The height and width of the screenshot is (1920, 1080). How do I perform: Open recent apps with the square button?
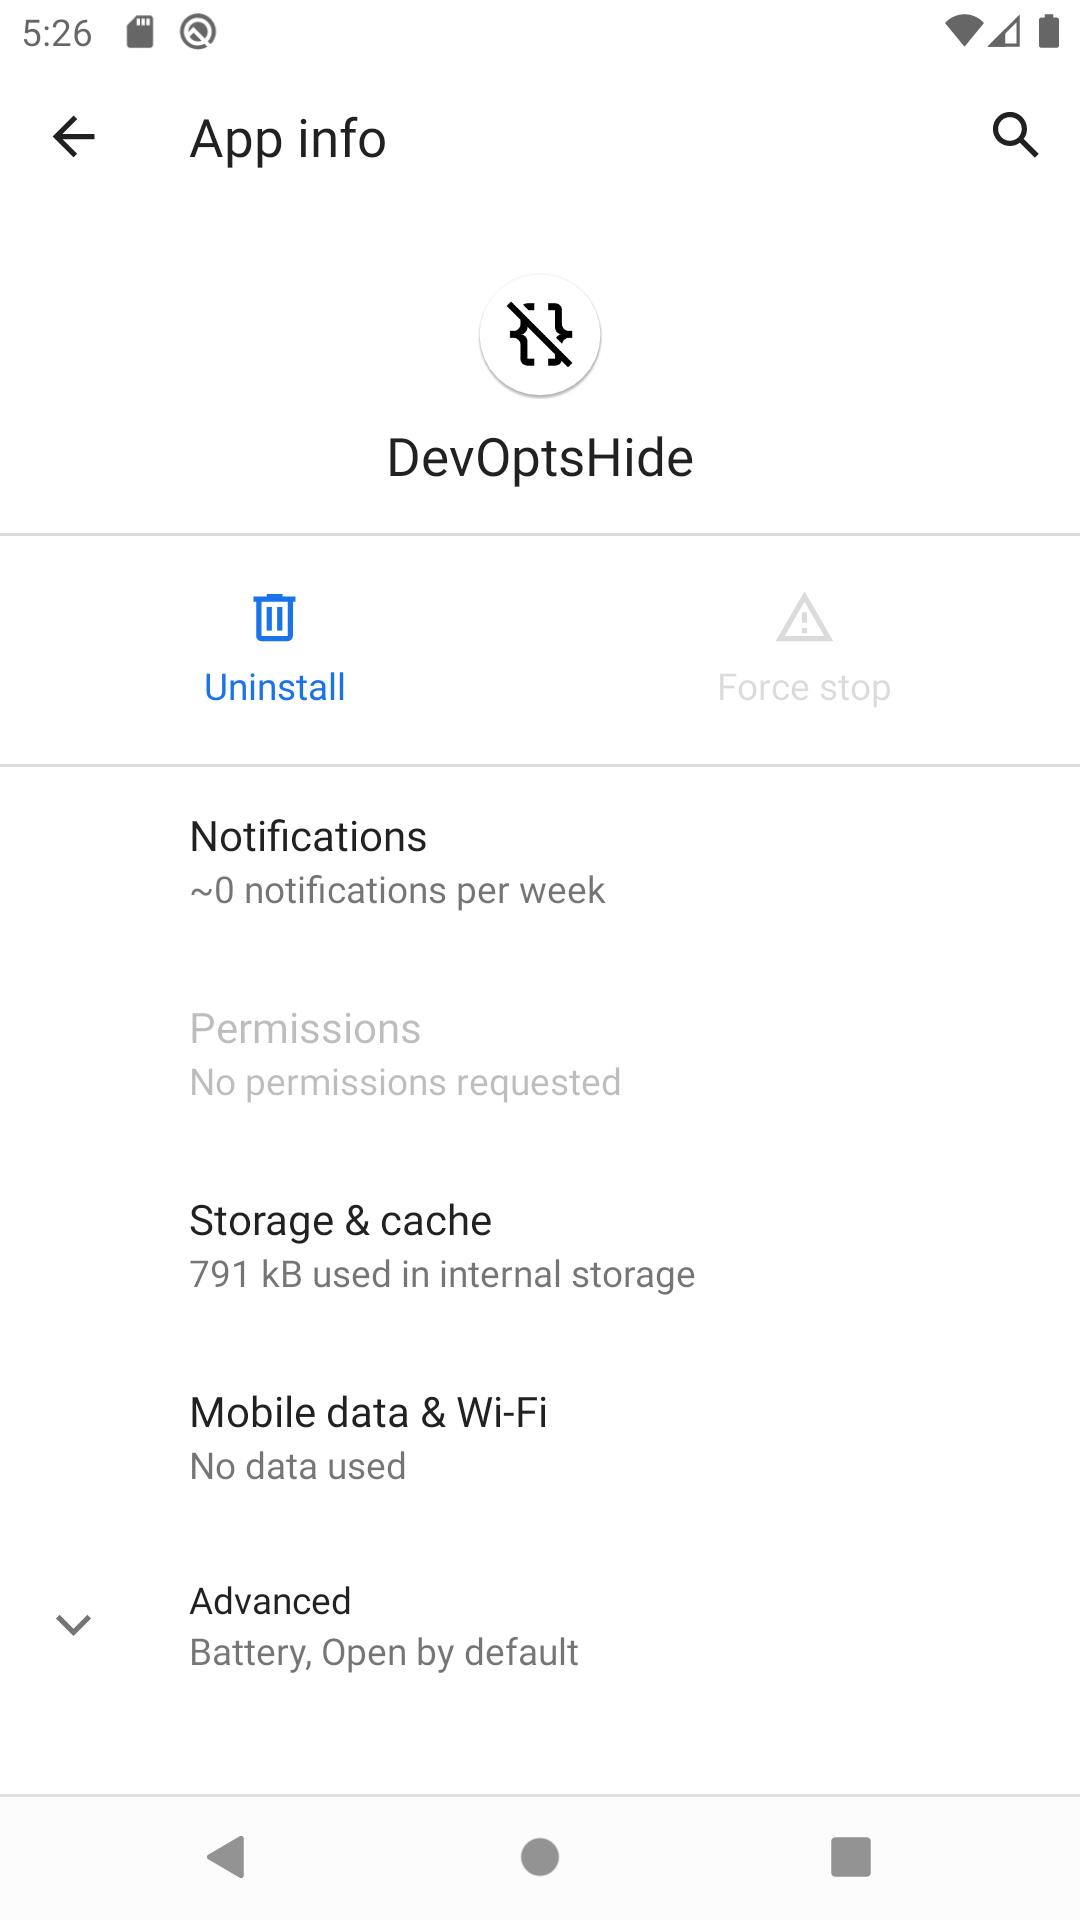point(851,1857)
